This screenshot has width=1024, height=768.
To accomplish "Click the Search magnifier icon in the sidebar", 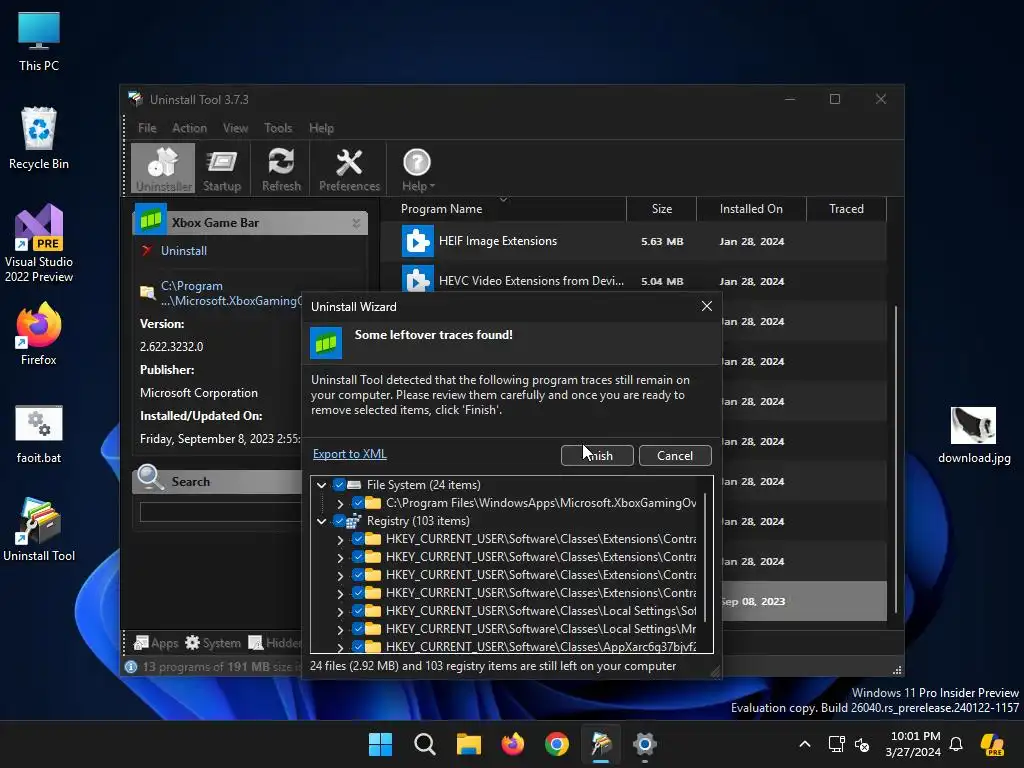I will (150, 478).
